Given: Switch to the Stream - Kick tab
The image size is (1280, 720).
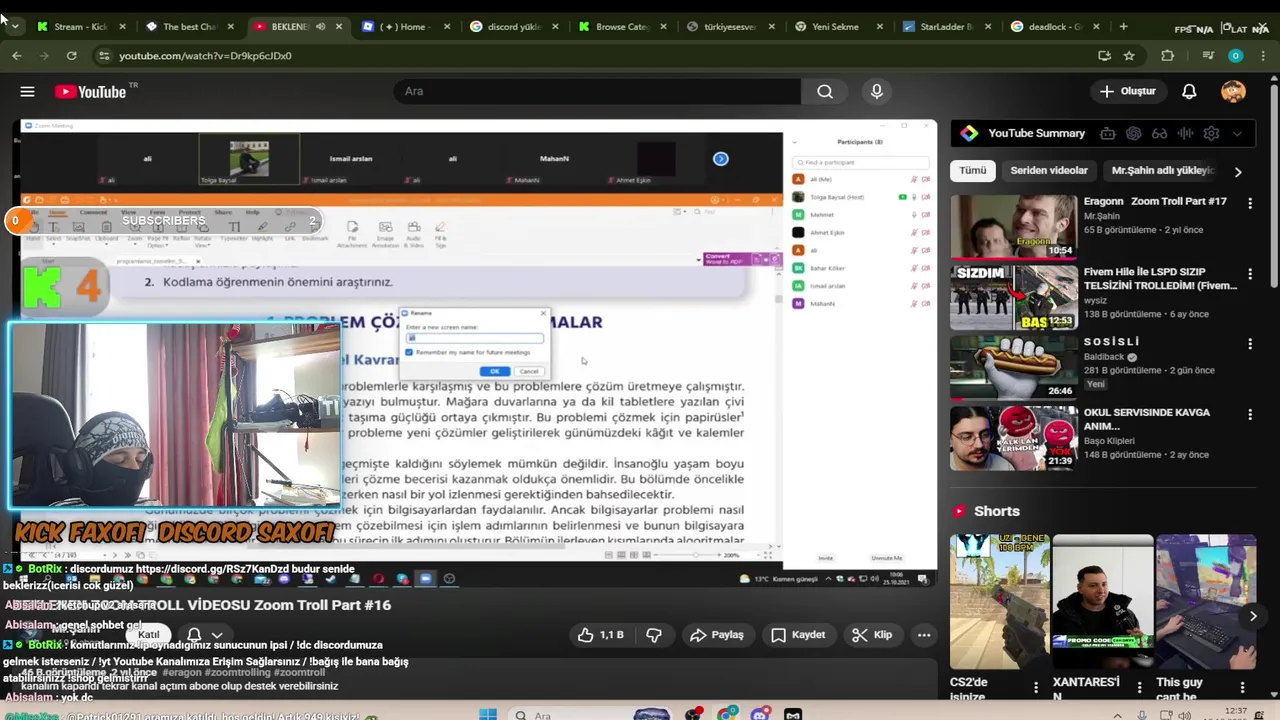Looking at the screenshot, I should click(80, 27).
